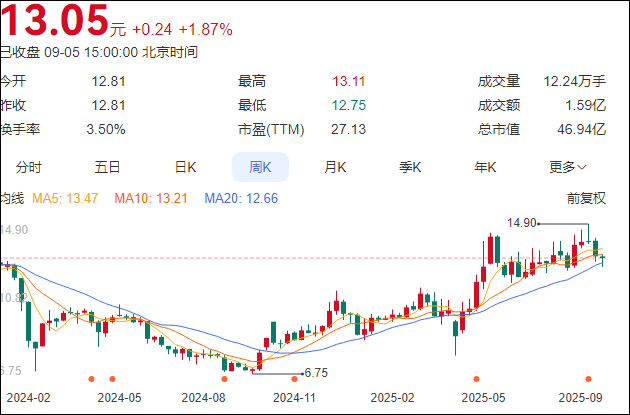Image resolution: width=630 pixels, height=415 pixels.
Task: Click the 市盈(TTM) value 27.13
Action: [x=349, y=129]
